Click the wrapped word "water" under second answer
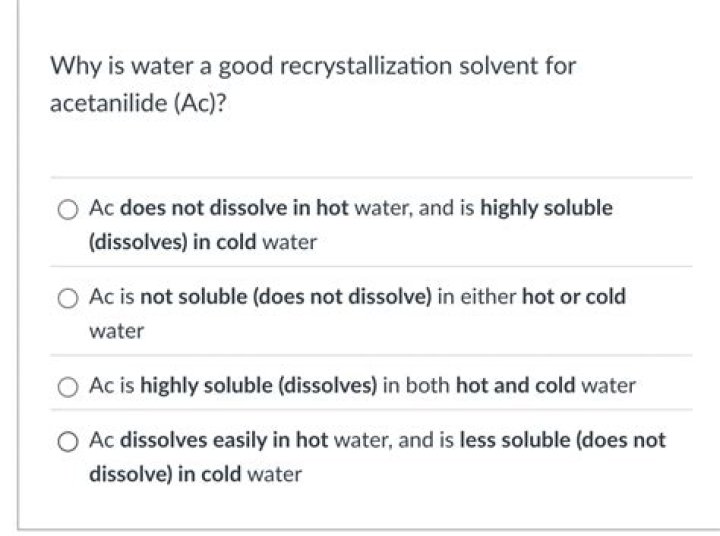The width and height of the screenshot is (720, 536). (x=116, y=330)
